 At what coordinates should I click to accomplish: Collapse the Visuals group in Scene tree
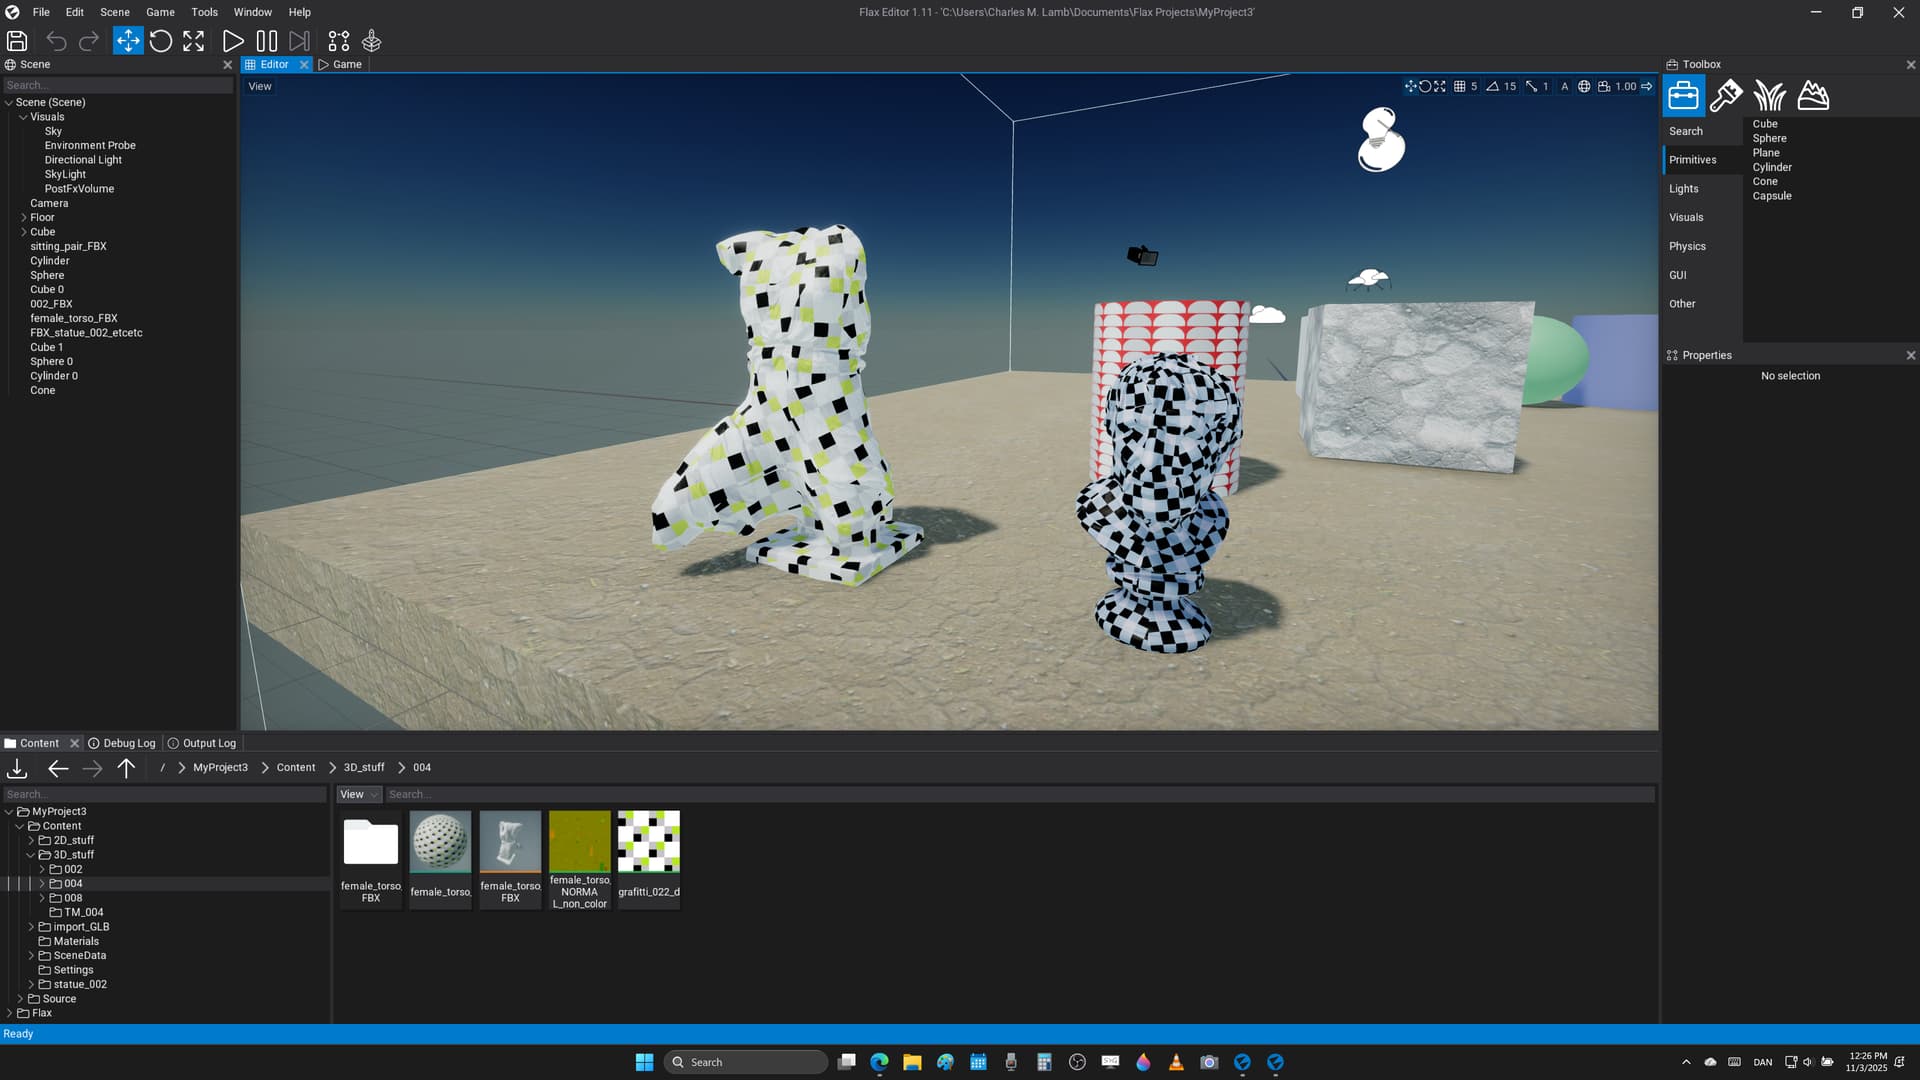[24, 117]
